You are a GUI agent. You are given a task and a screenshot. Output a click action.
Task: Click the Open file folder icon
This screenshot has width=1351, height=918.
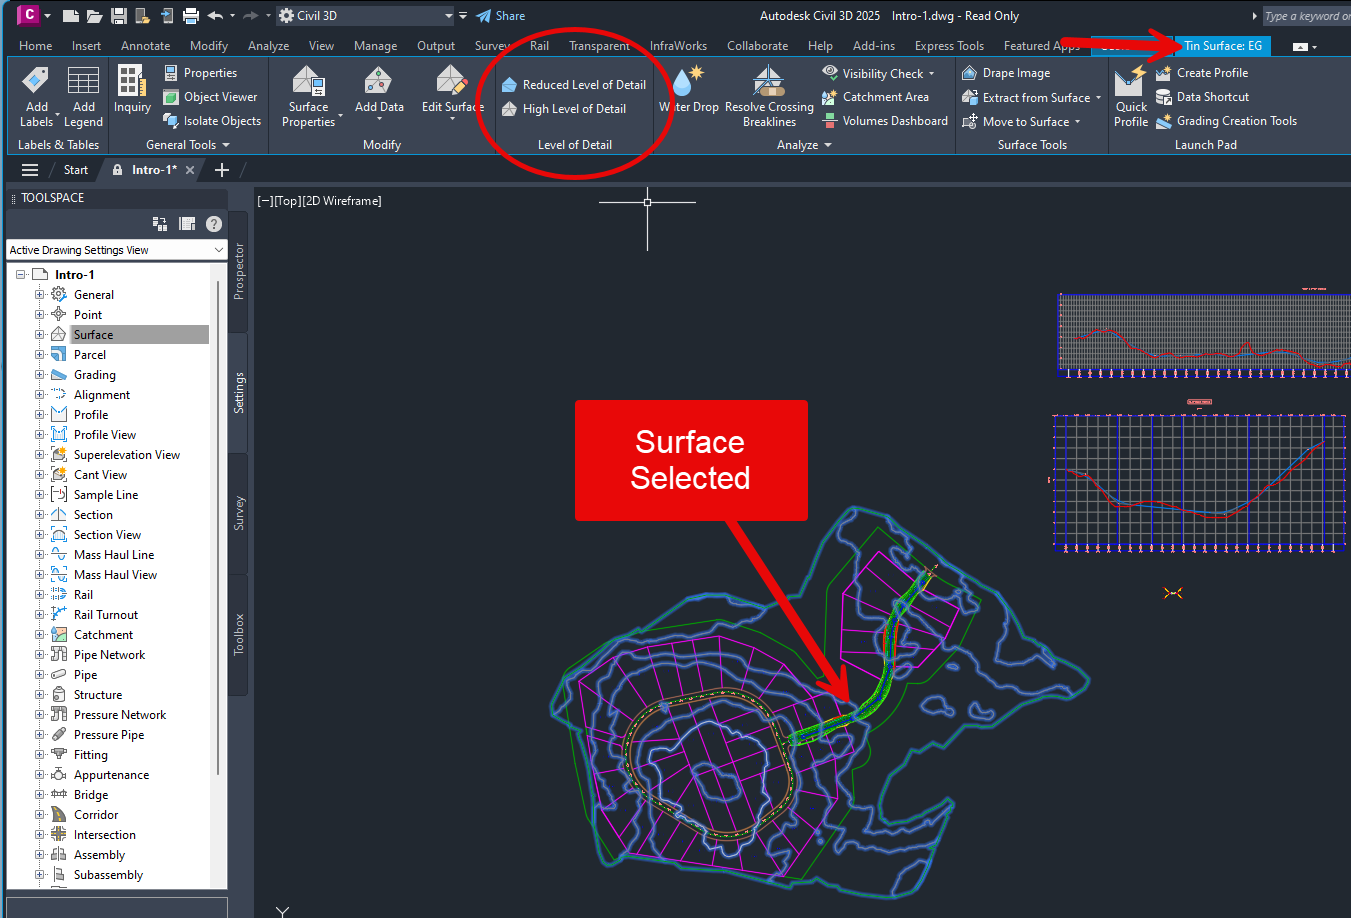click(94, 16)
